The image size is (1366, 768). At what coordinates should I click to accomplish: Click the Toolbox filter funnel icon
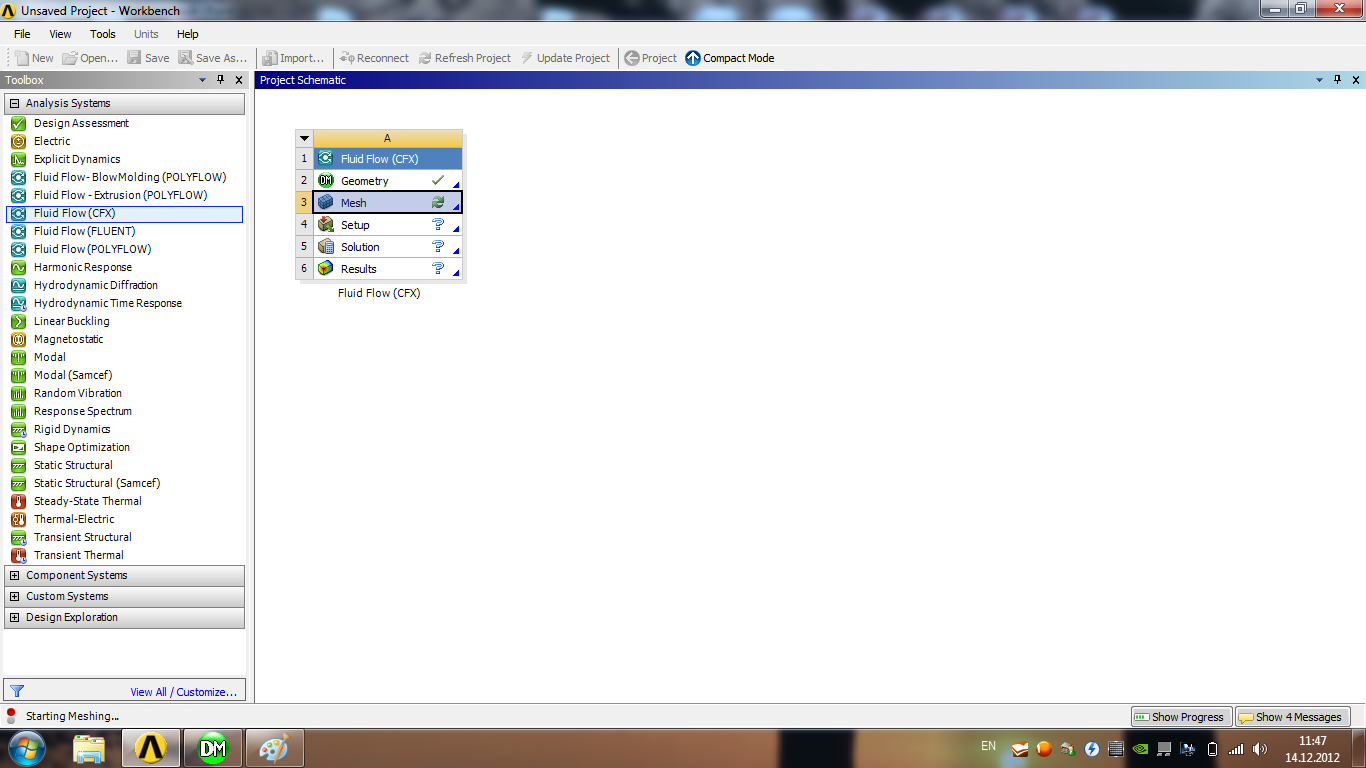pos(16,691)
